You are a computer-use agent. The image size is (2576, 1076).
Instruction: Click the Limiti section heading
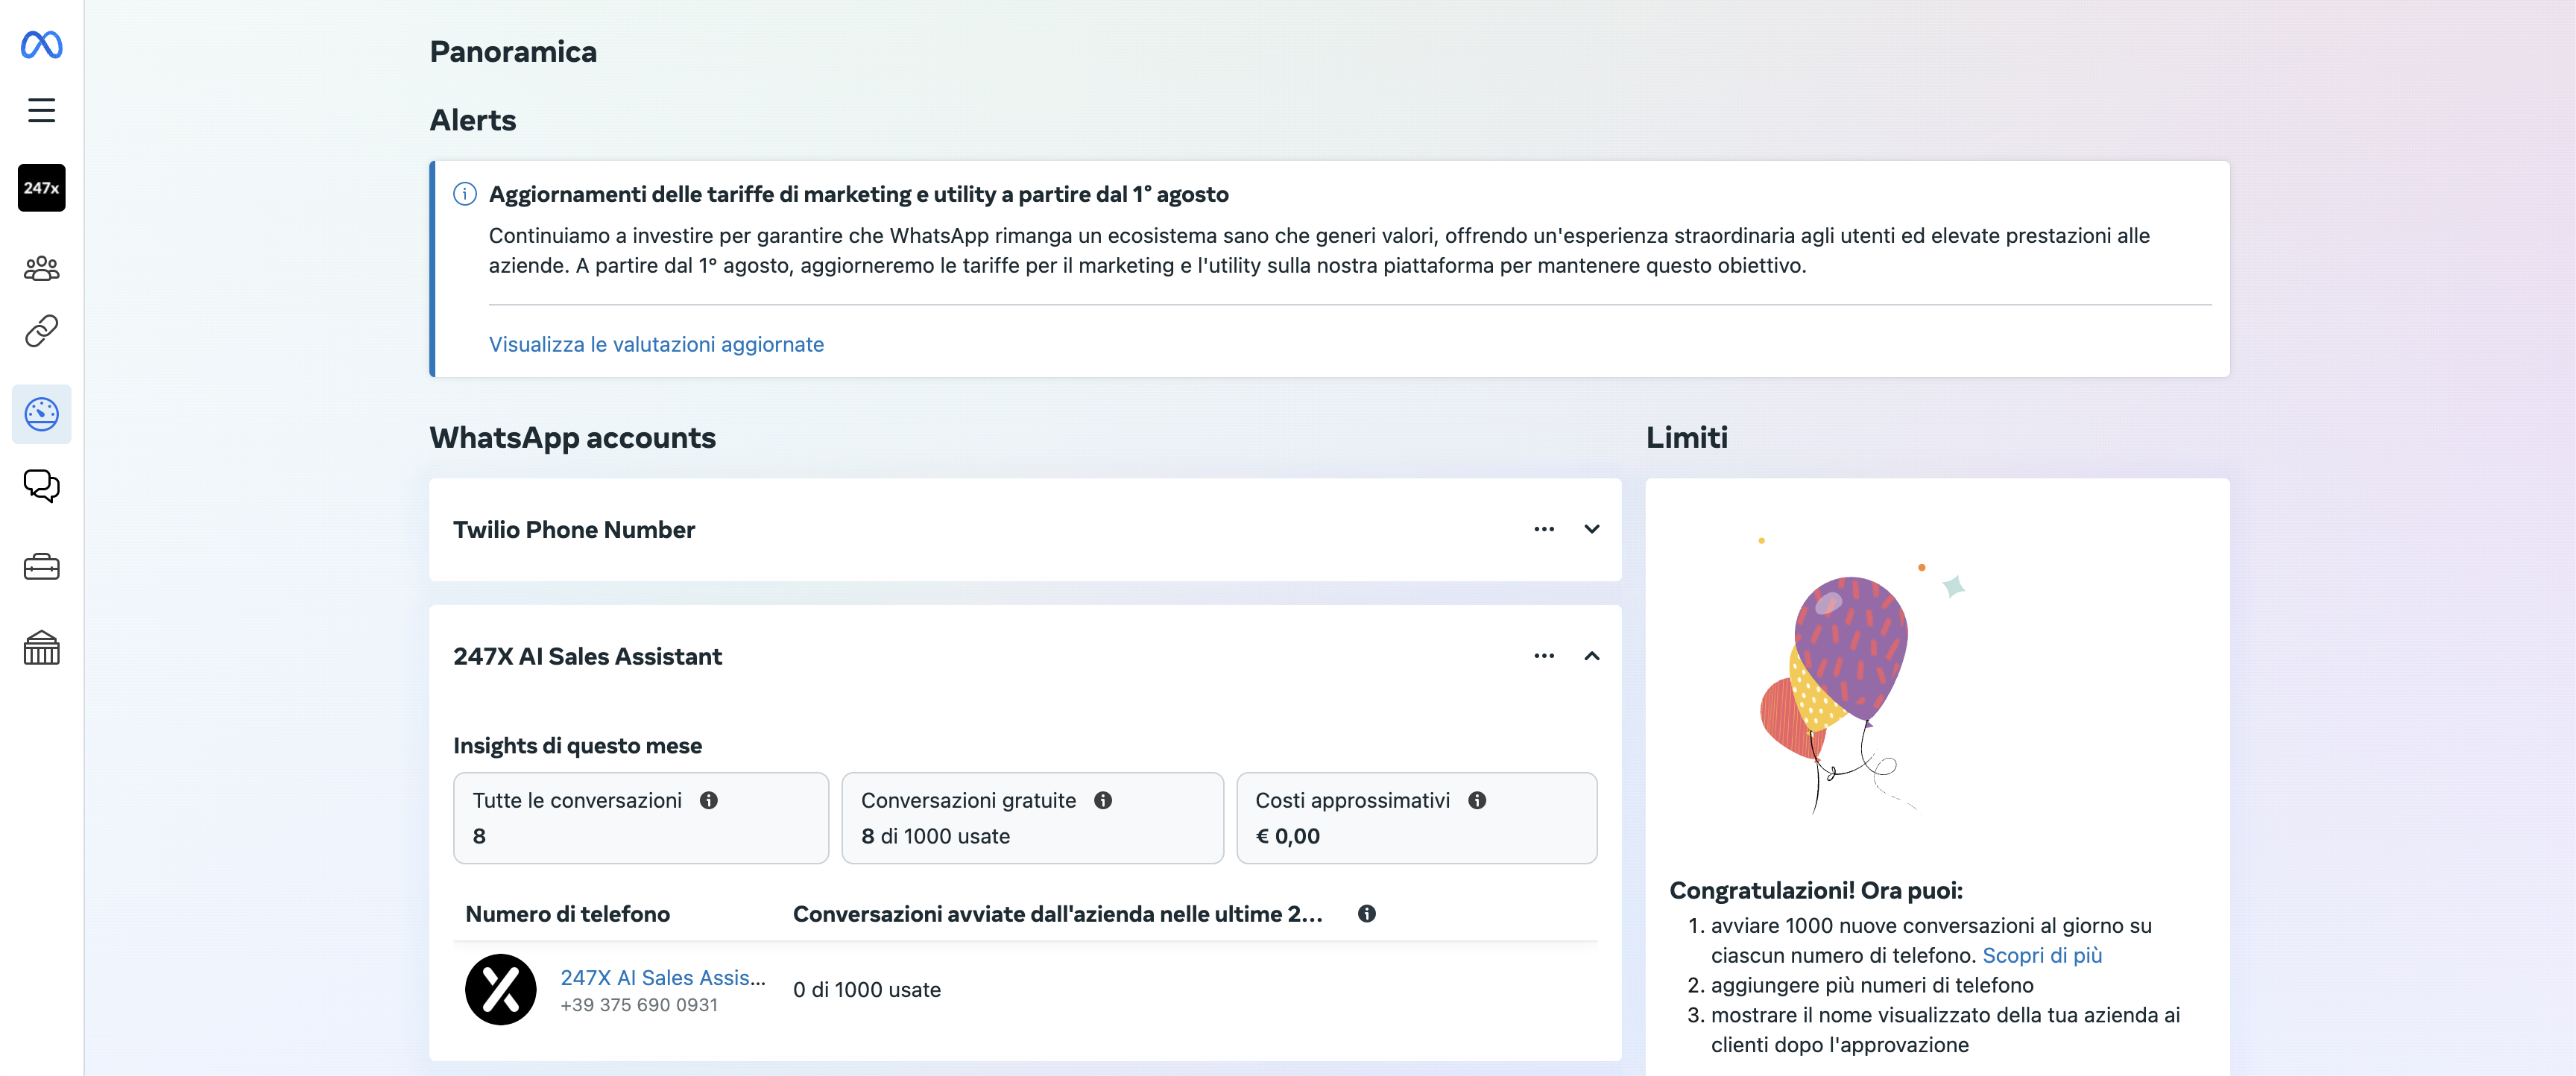[1687, 438]
